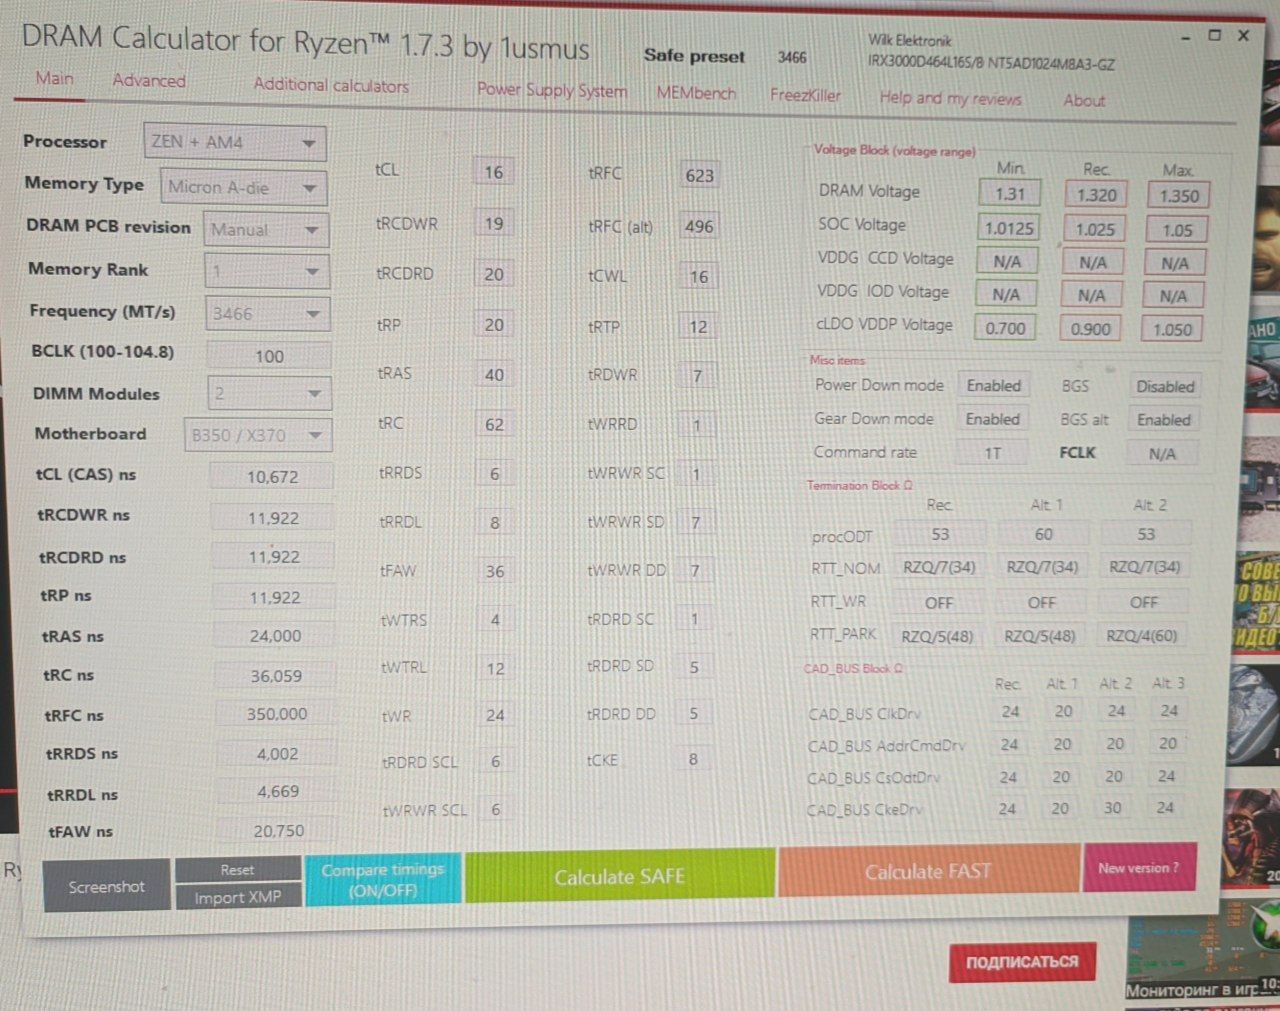Click the Import XMP button
Viewport: 1280px width, 1011px height.
[x=237, y=897]
